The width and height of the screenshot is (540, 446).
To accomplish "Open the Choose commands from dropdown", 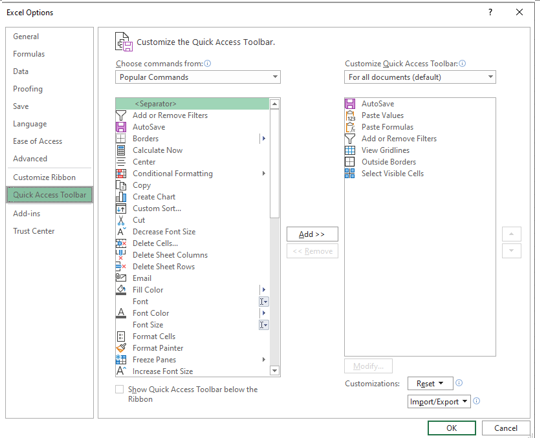I will point(198,77).
